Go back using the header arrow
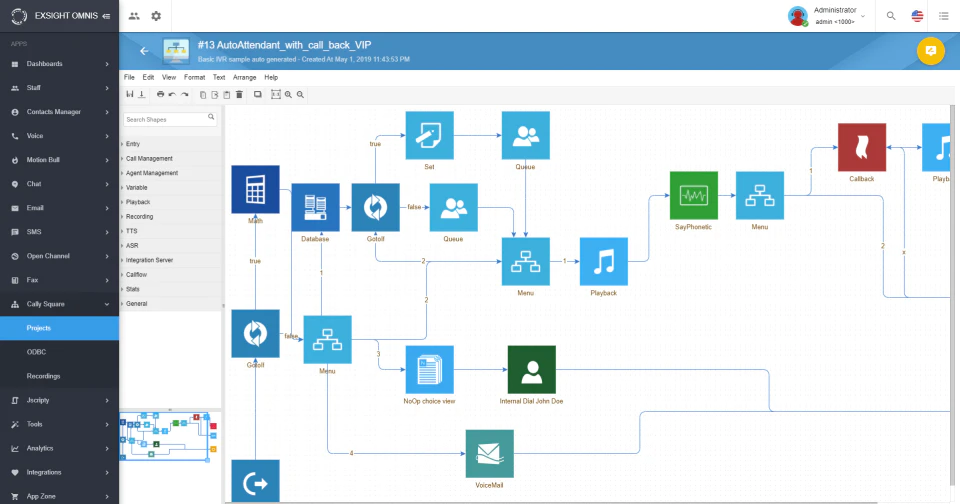The height and width of the screenshot is (504, 960). click(x=144, y=51)
